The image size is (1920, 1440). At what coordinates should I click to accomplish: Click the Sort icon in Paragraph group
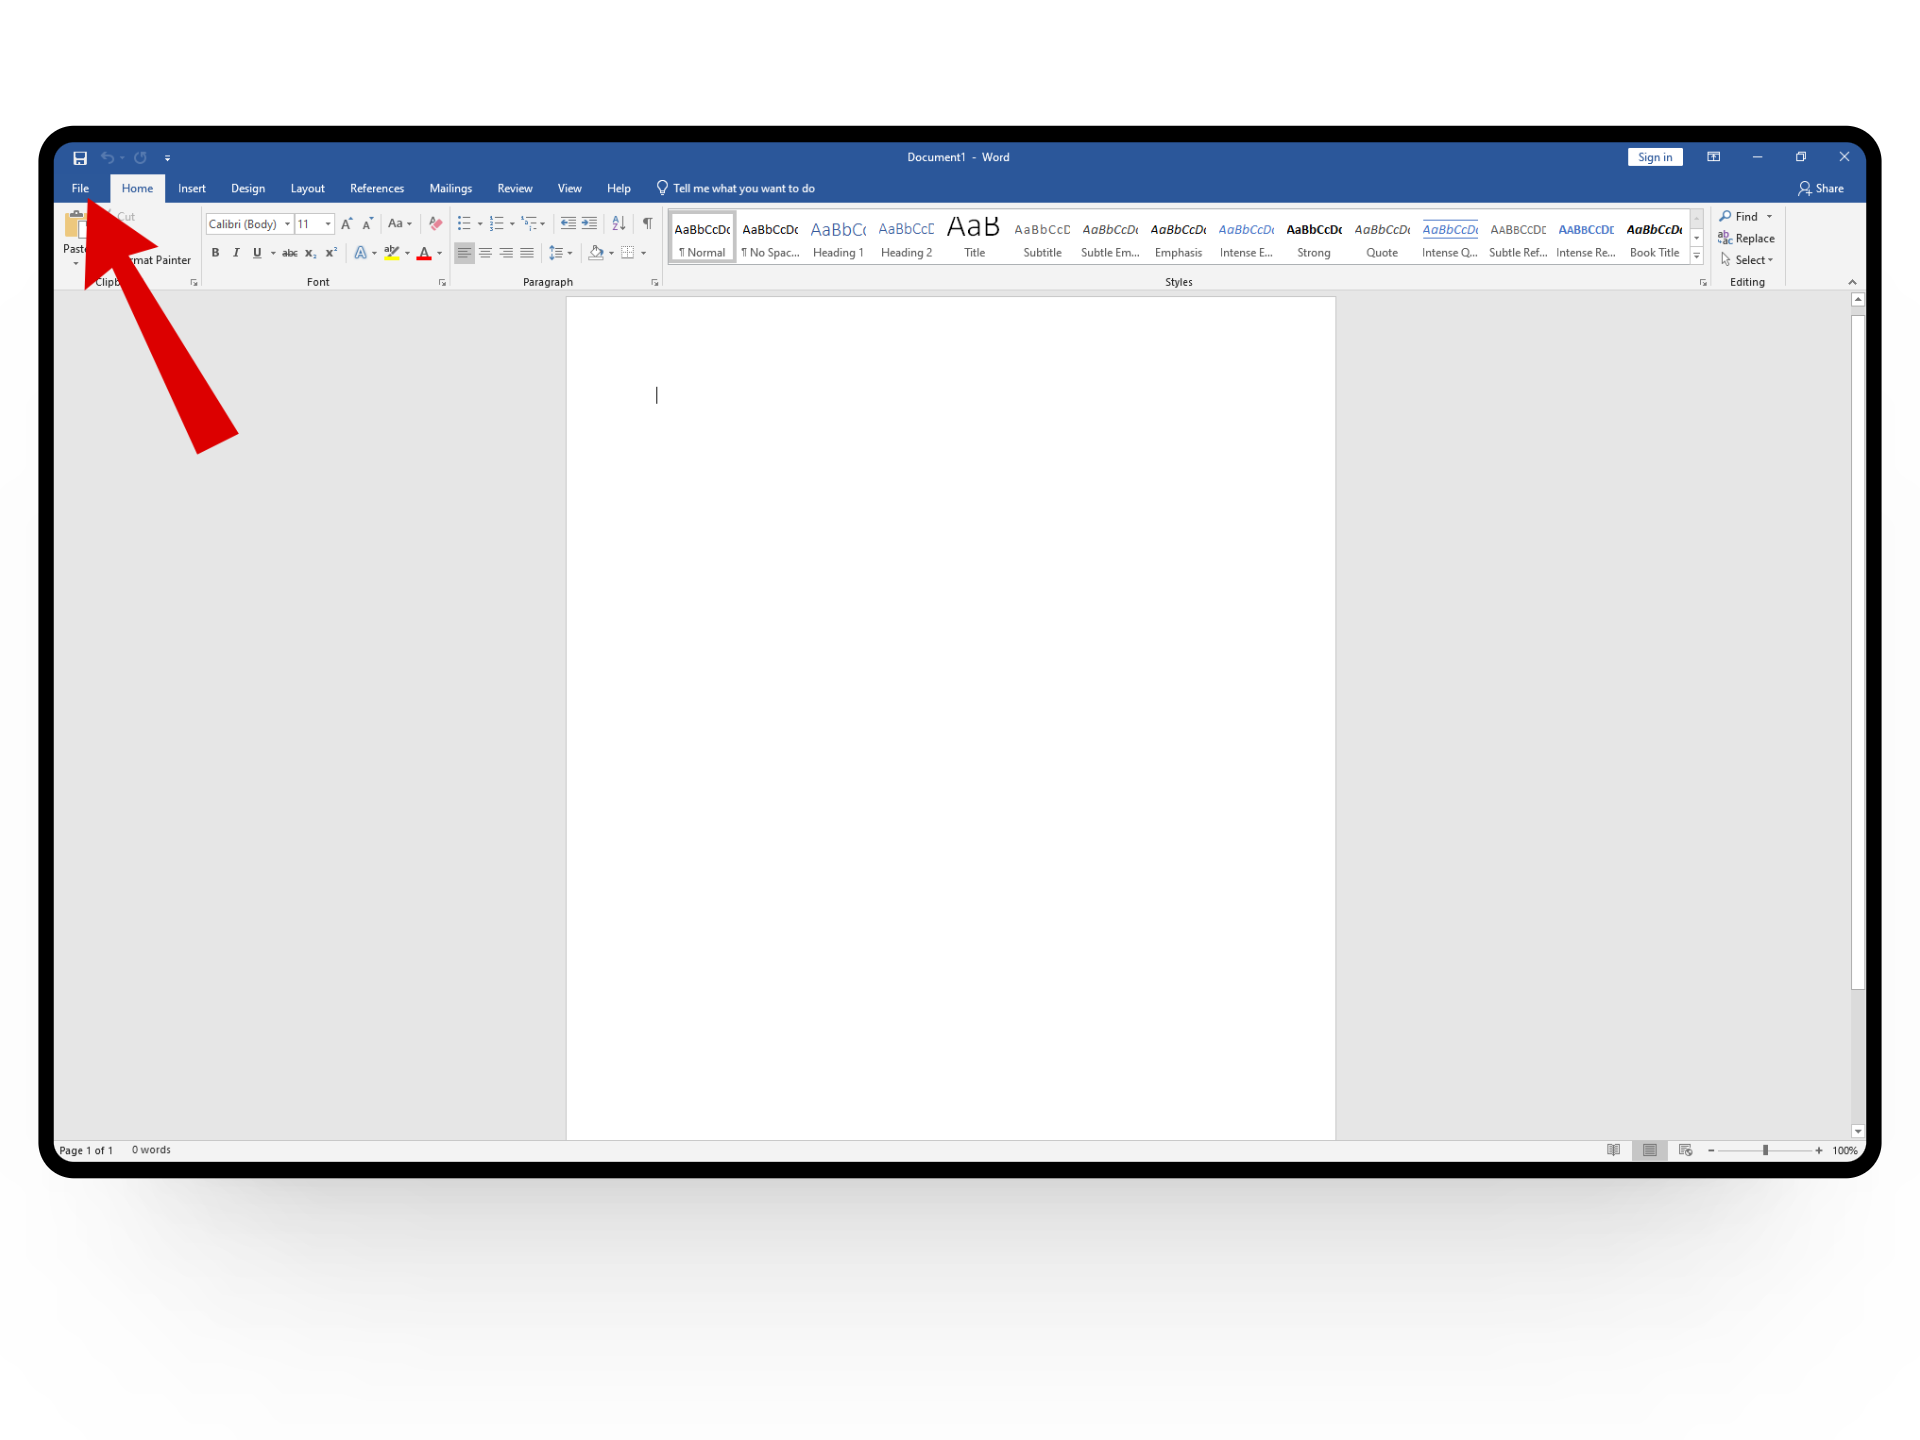(618, 223)
